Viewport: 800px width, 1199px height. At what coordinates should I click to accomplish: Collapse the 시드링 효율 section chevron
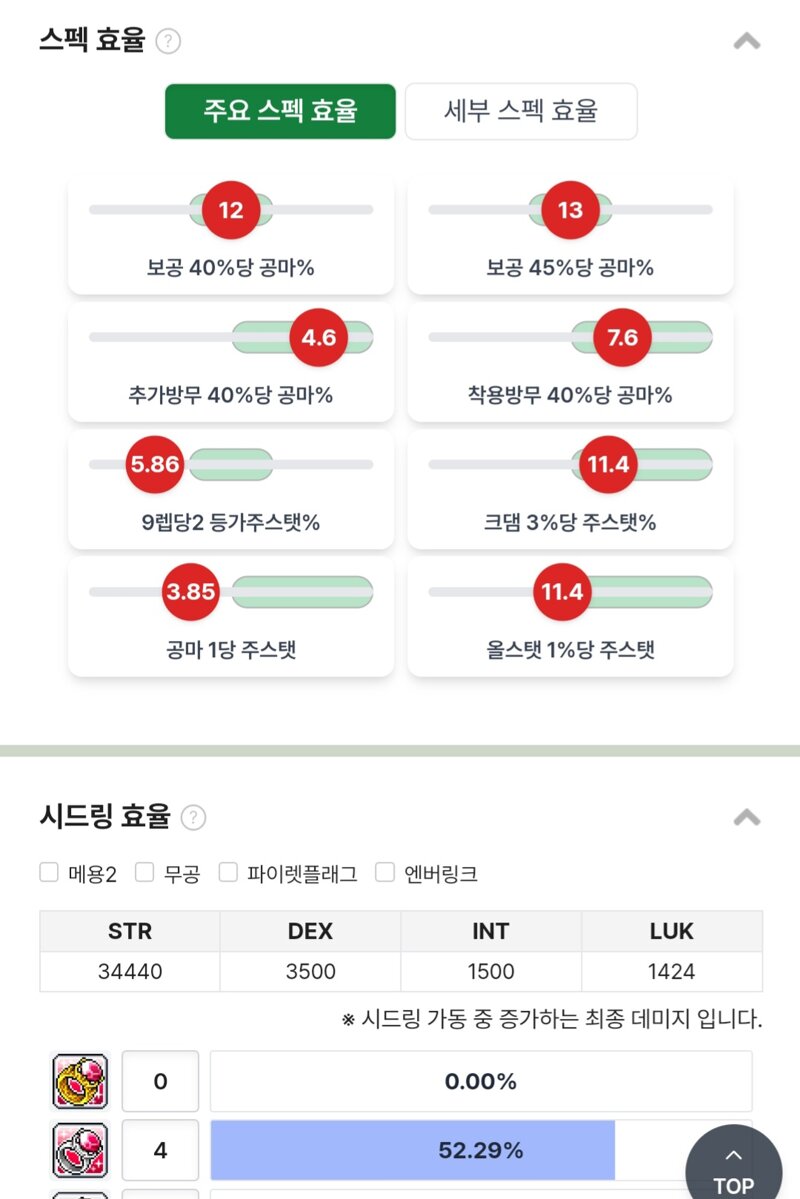[x=746, y=817]
